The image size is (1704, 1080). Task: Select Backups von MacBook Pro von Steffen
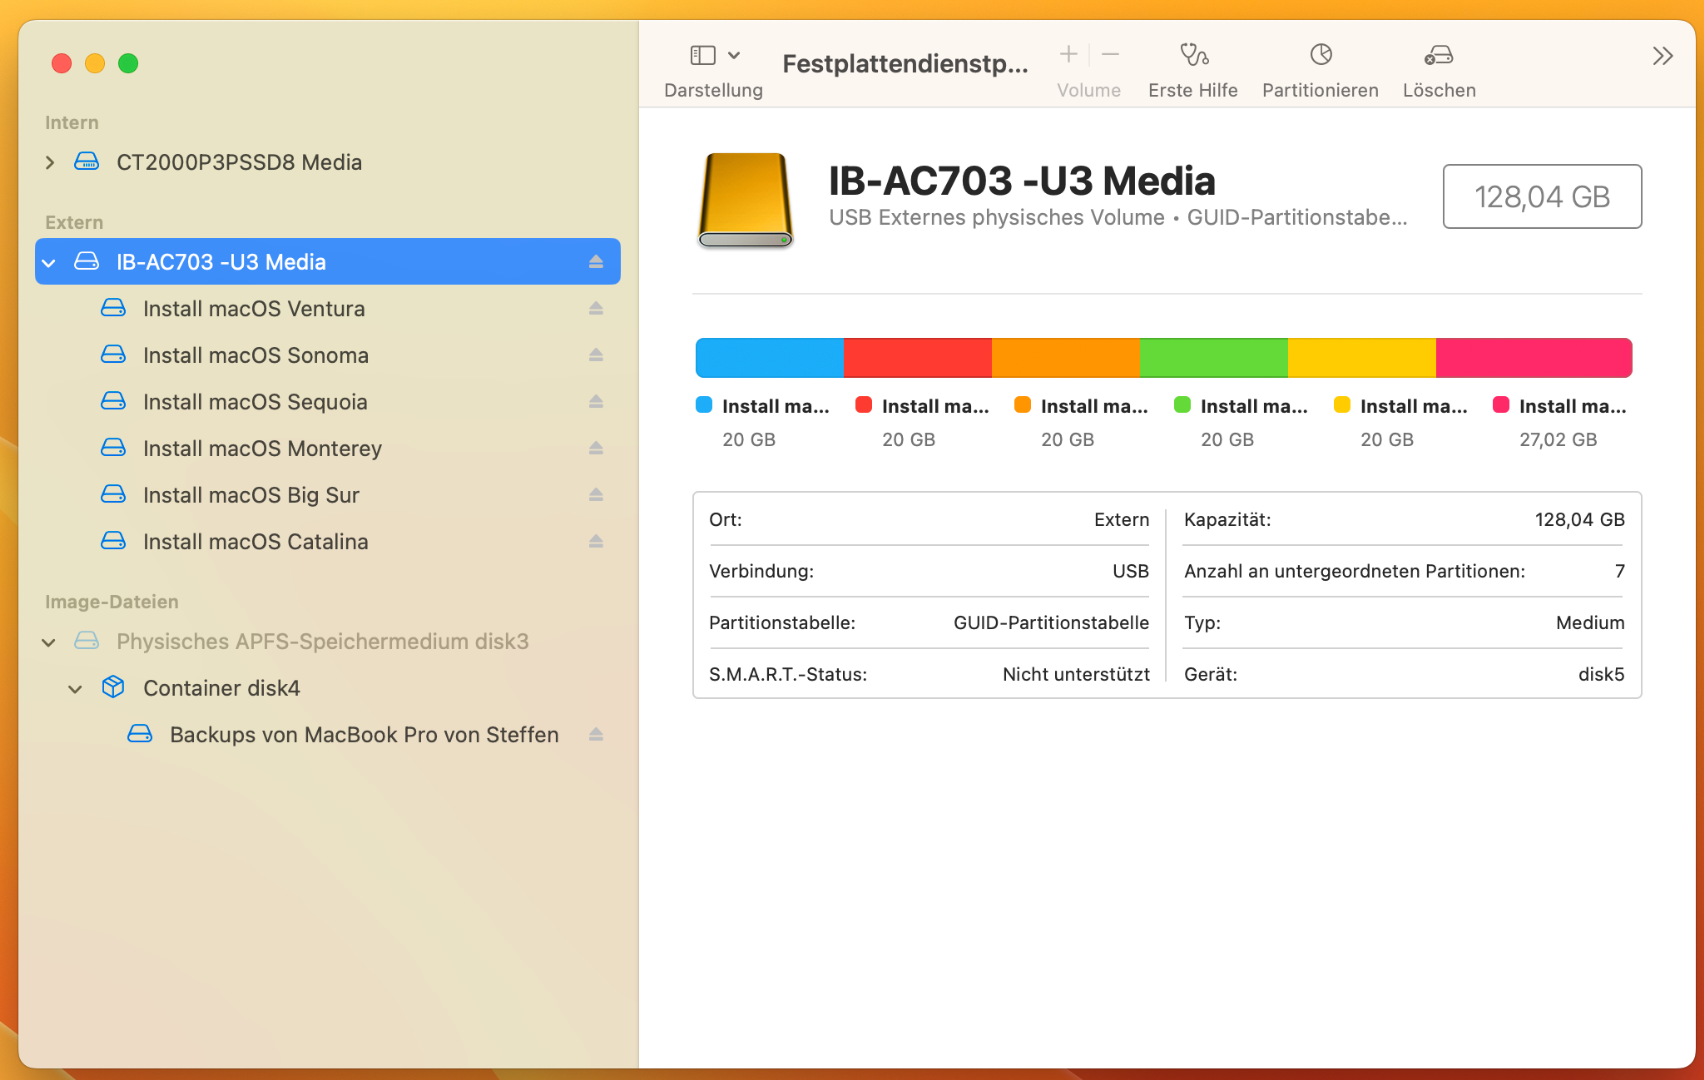click(328, 735)
